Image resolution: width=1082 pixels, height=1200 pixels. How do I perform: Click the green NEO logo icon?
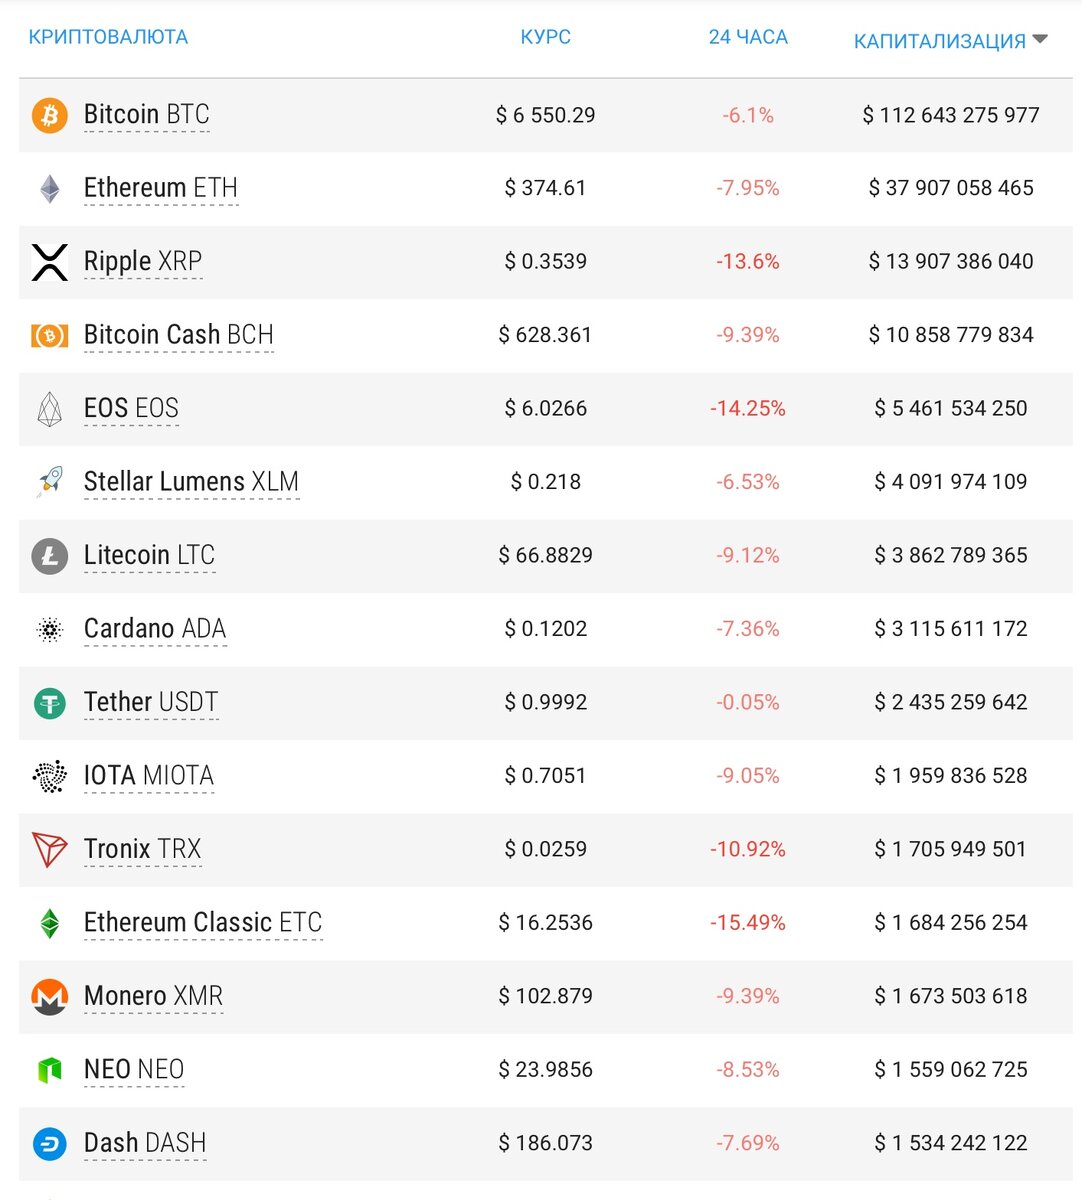tap(49, 1070)
